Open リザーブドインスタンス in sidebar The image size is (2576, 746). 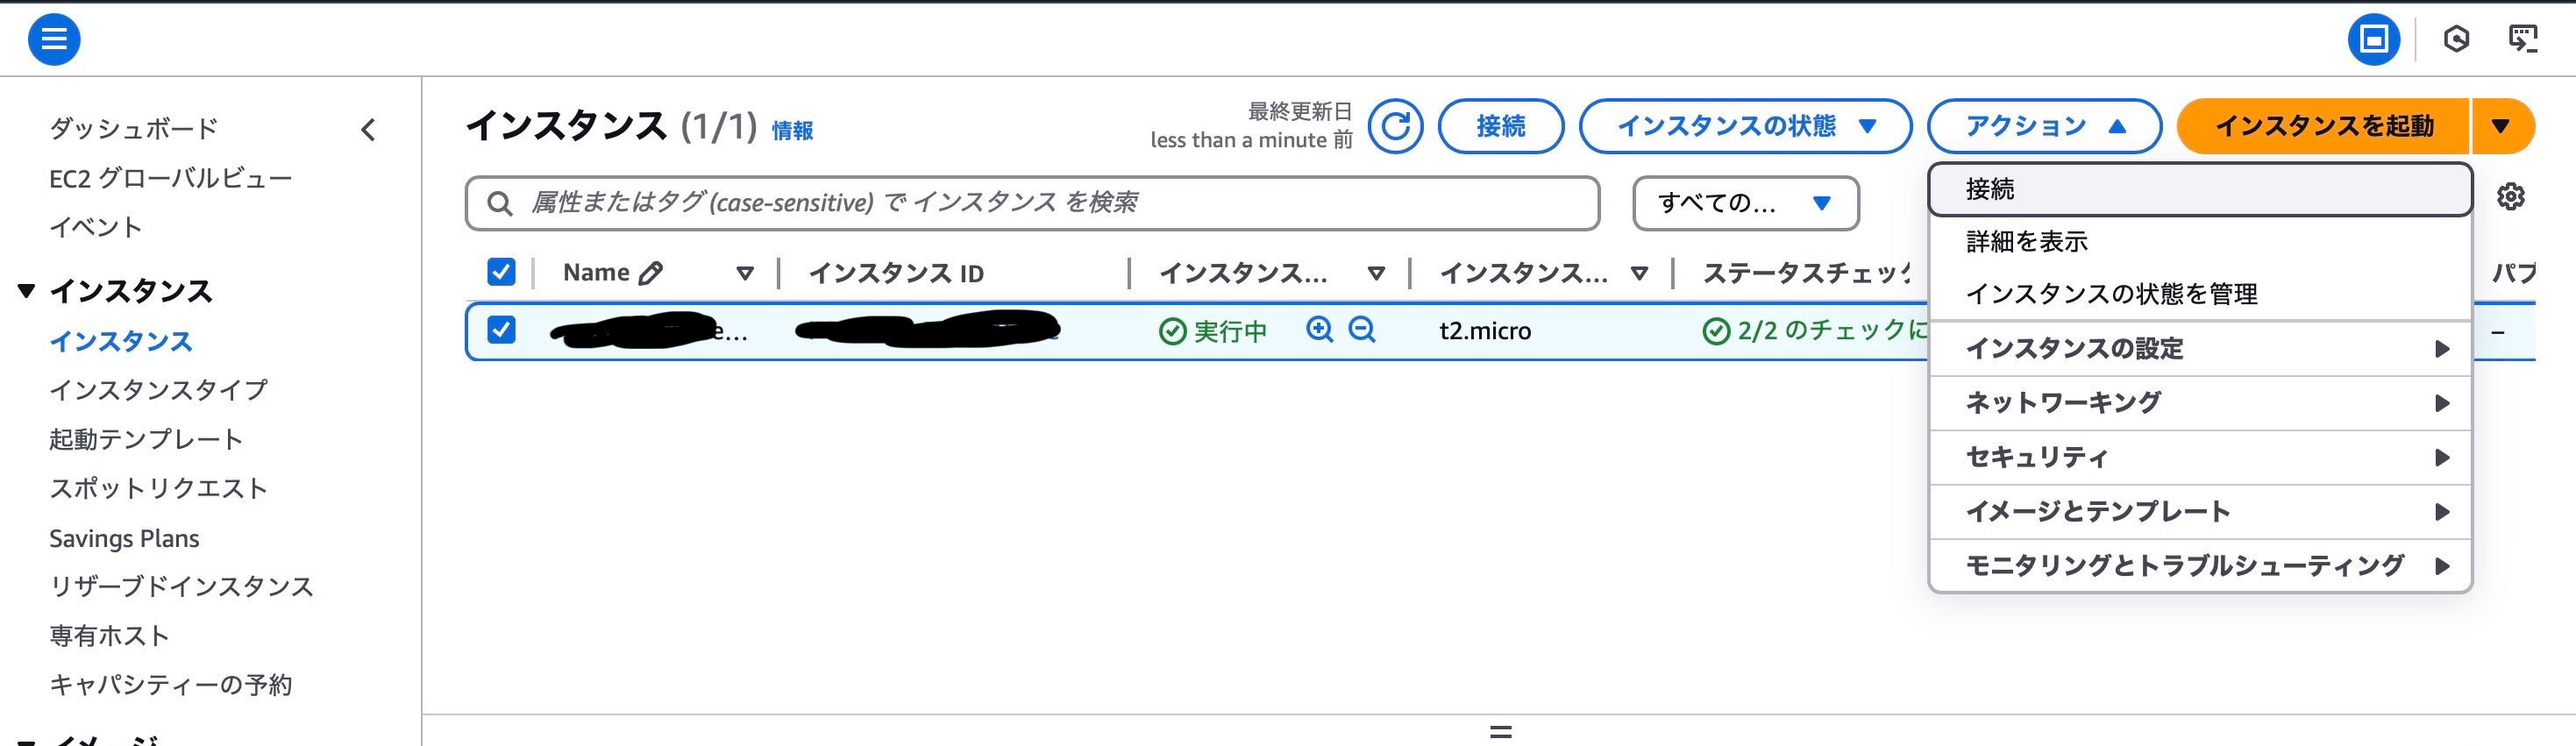coord(182,587)
